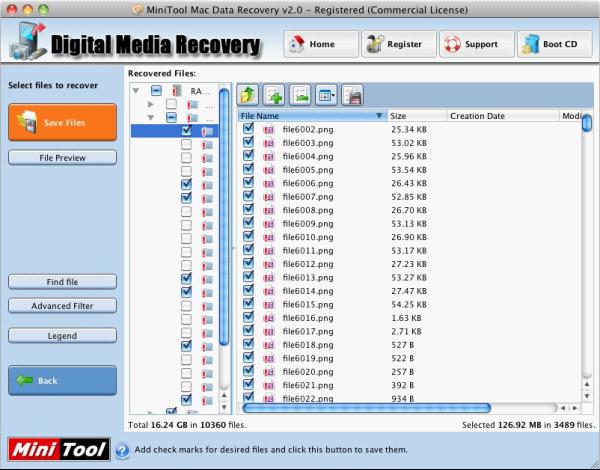Image resolution: width=600 pixels, height=470 pixels.
Task: Click the File Preview button
Action: [x=62, y=158]
